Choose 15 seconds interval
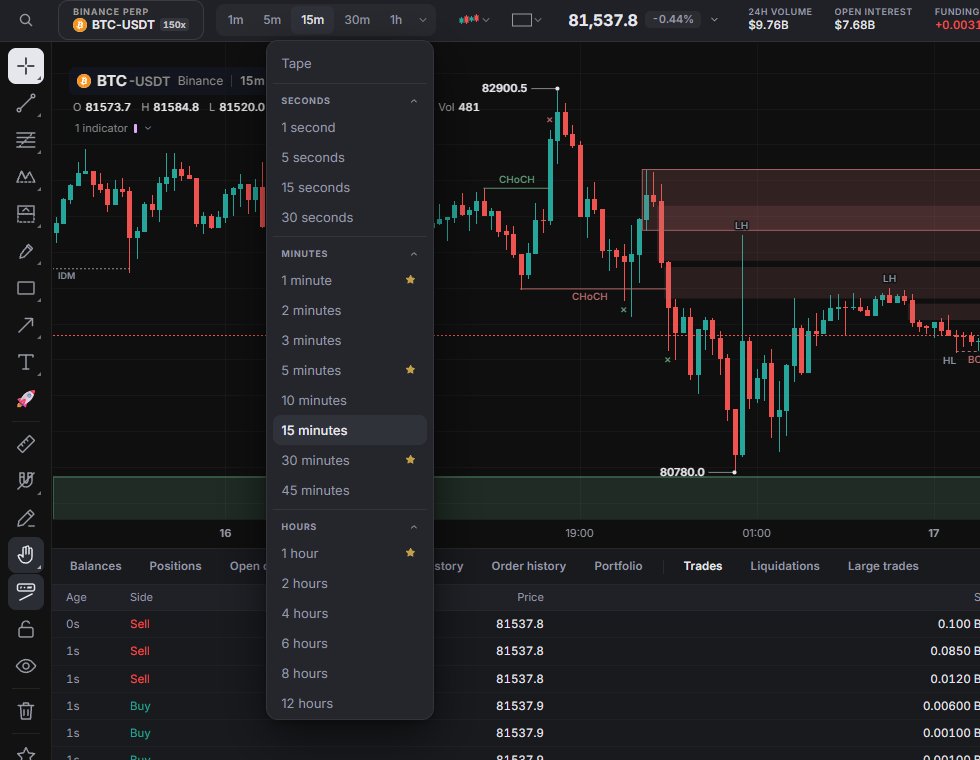 (x=350, y=188)
